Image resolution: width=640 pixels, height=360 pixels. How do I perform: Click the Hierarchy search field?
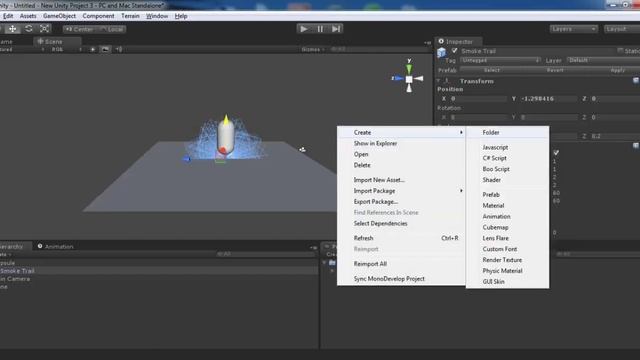[x=265, y=254]
